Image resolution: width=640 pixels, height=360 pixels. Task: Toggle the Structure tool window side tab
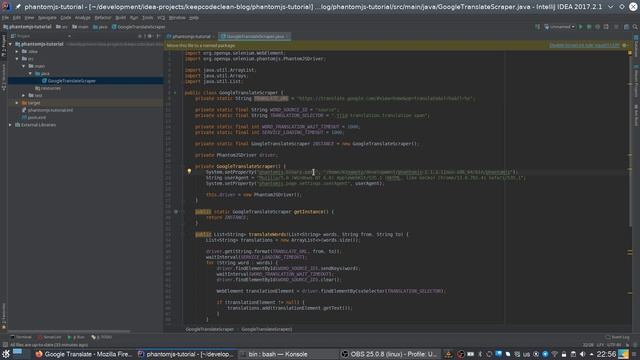coord(3,77)
